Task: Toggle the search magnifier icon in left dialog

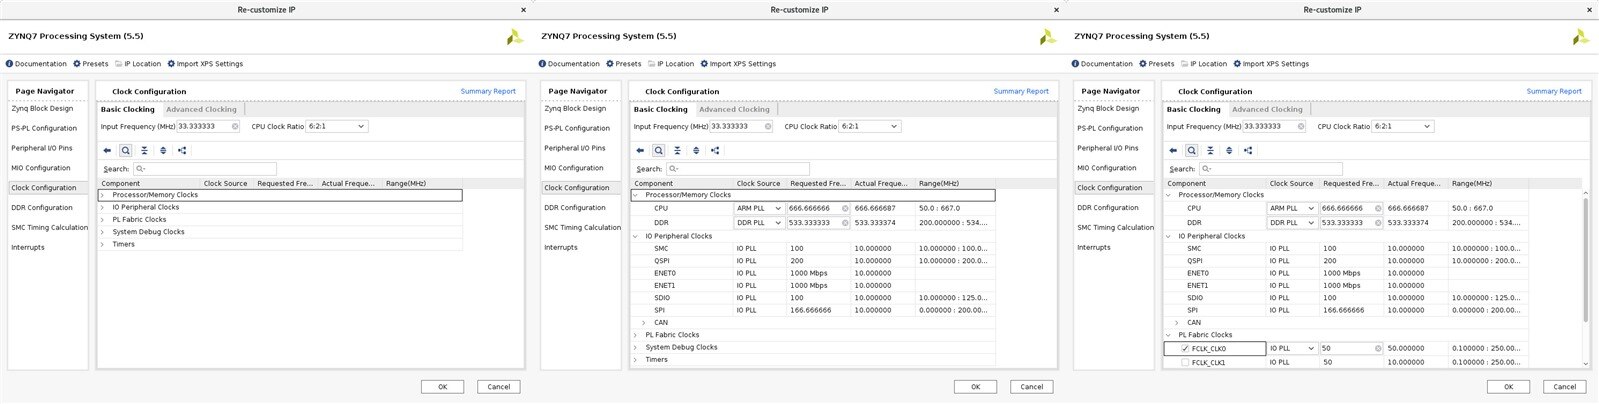Action: coord(125,150)
